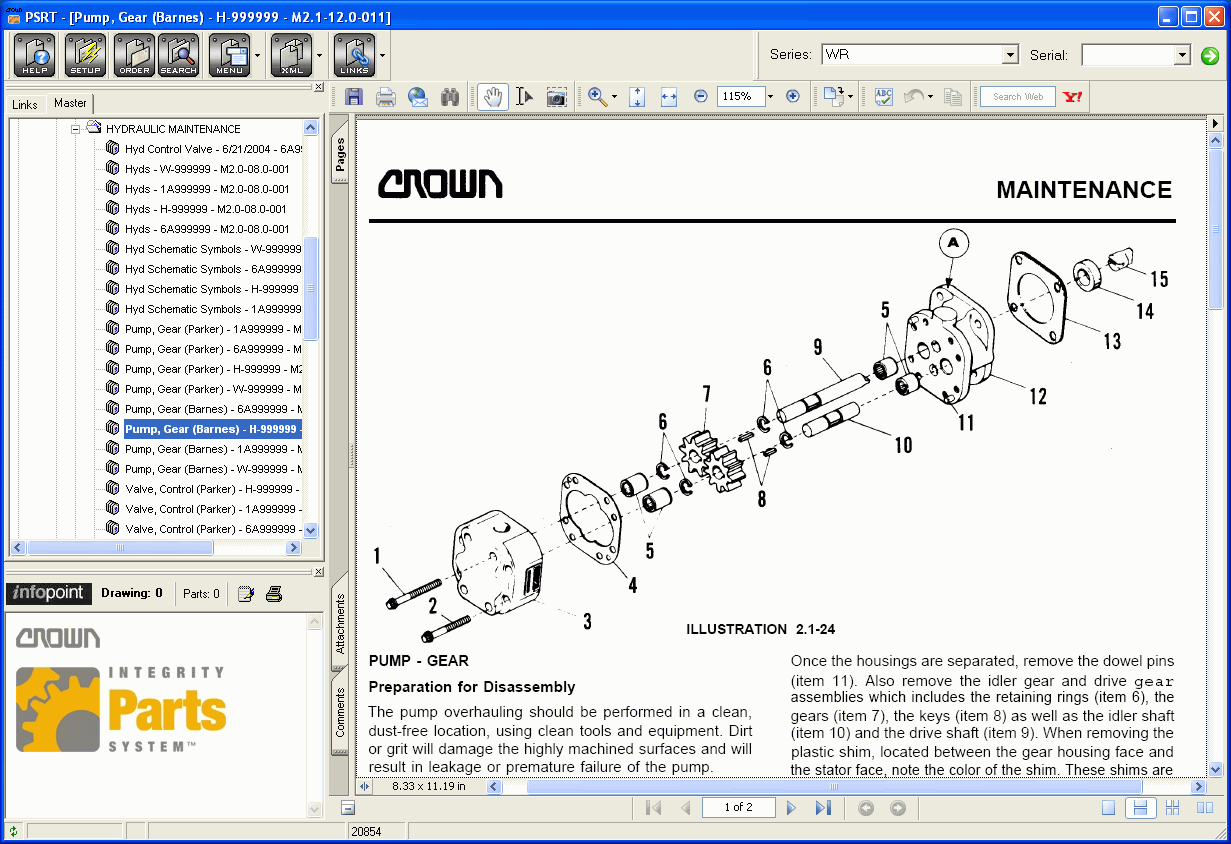Viewport: 1231px width, 844px height.
Task: Select Pump, Gear (Parker) - 1A999999 item
Action: point(213,329)
